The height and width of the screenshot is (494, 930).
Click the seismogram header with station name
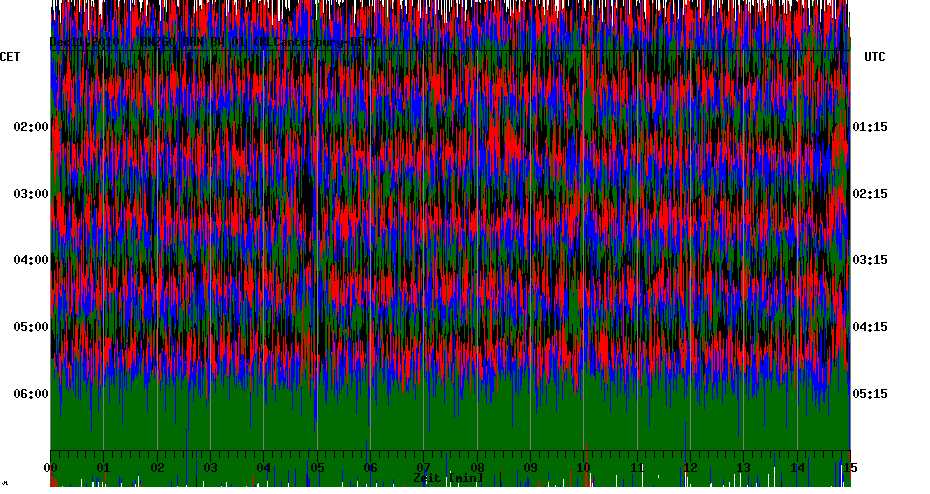click(x=215, y=42)
